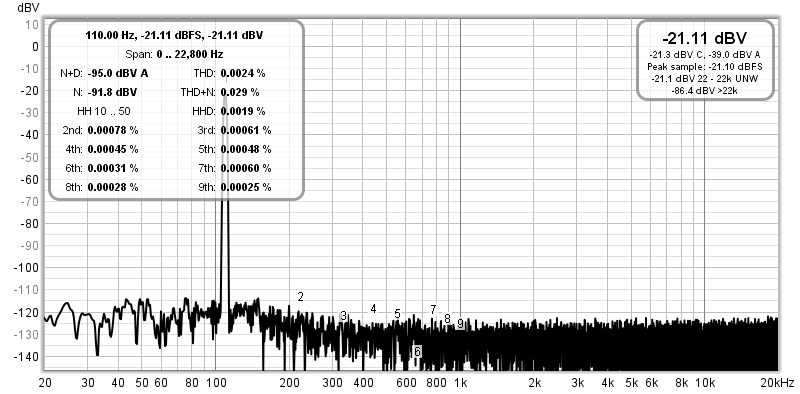Click the 7th harmonic value 0.00060 %

[x=246, y=168]
